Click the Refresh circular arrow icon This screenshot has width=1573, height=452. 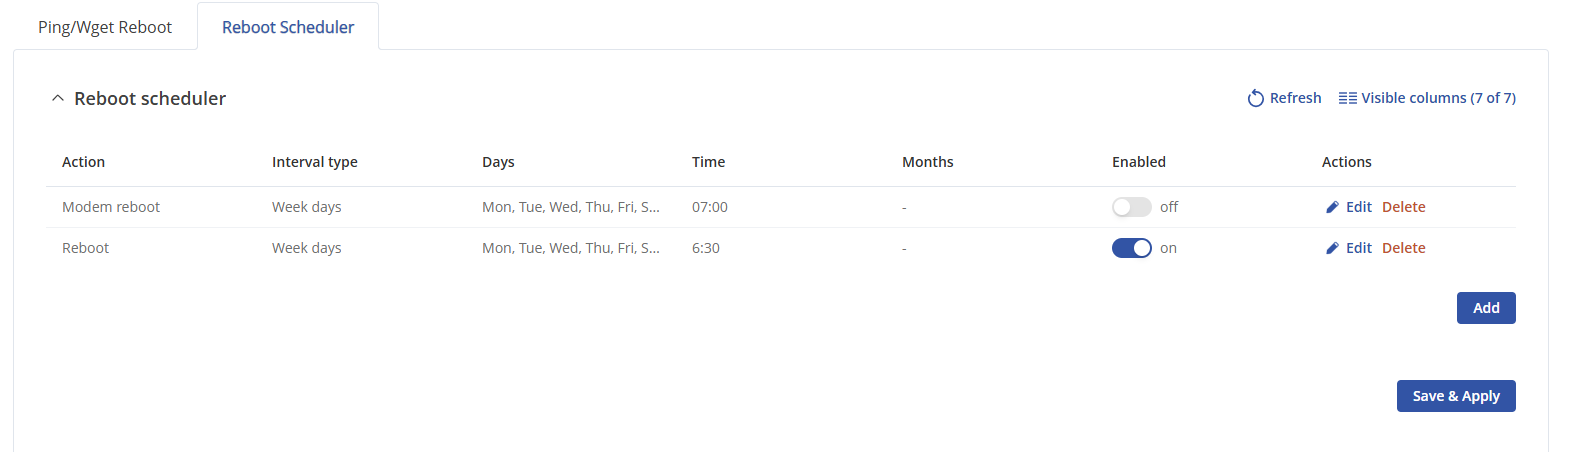(x=1256, y=98)
